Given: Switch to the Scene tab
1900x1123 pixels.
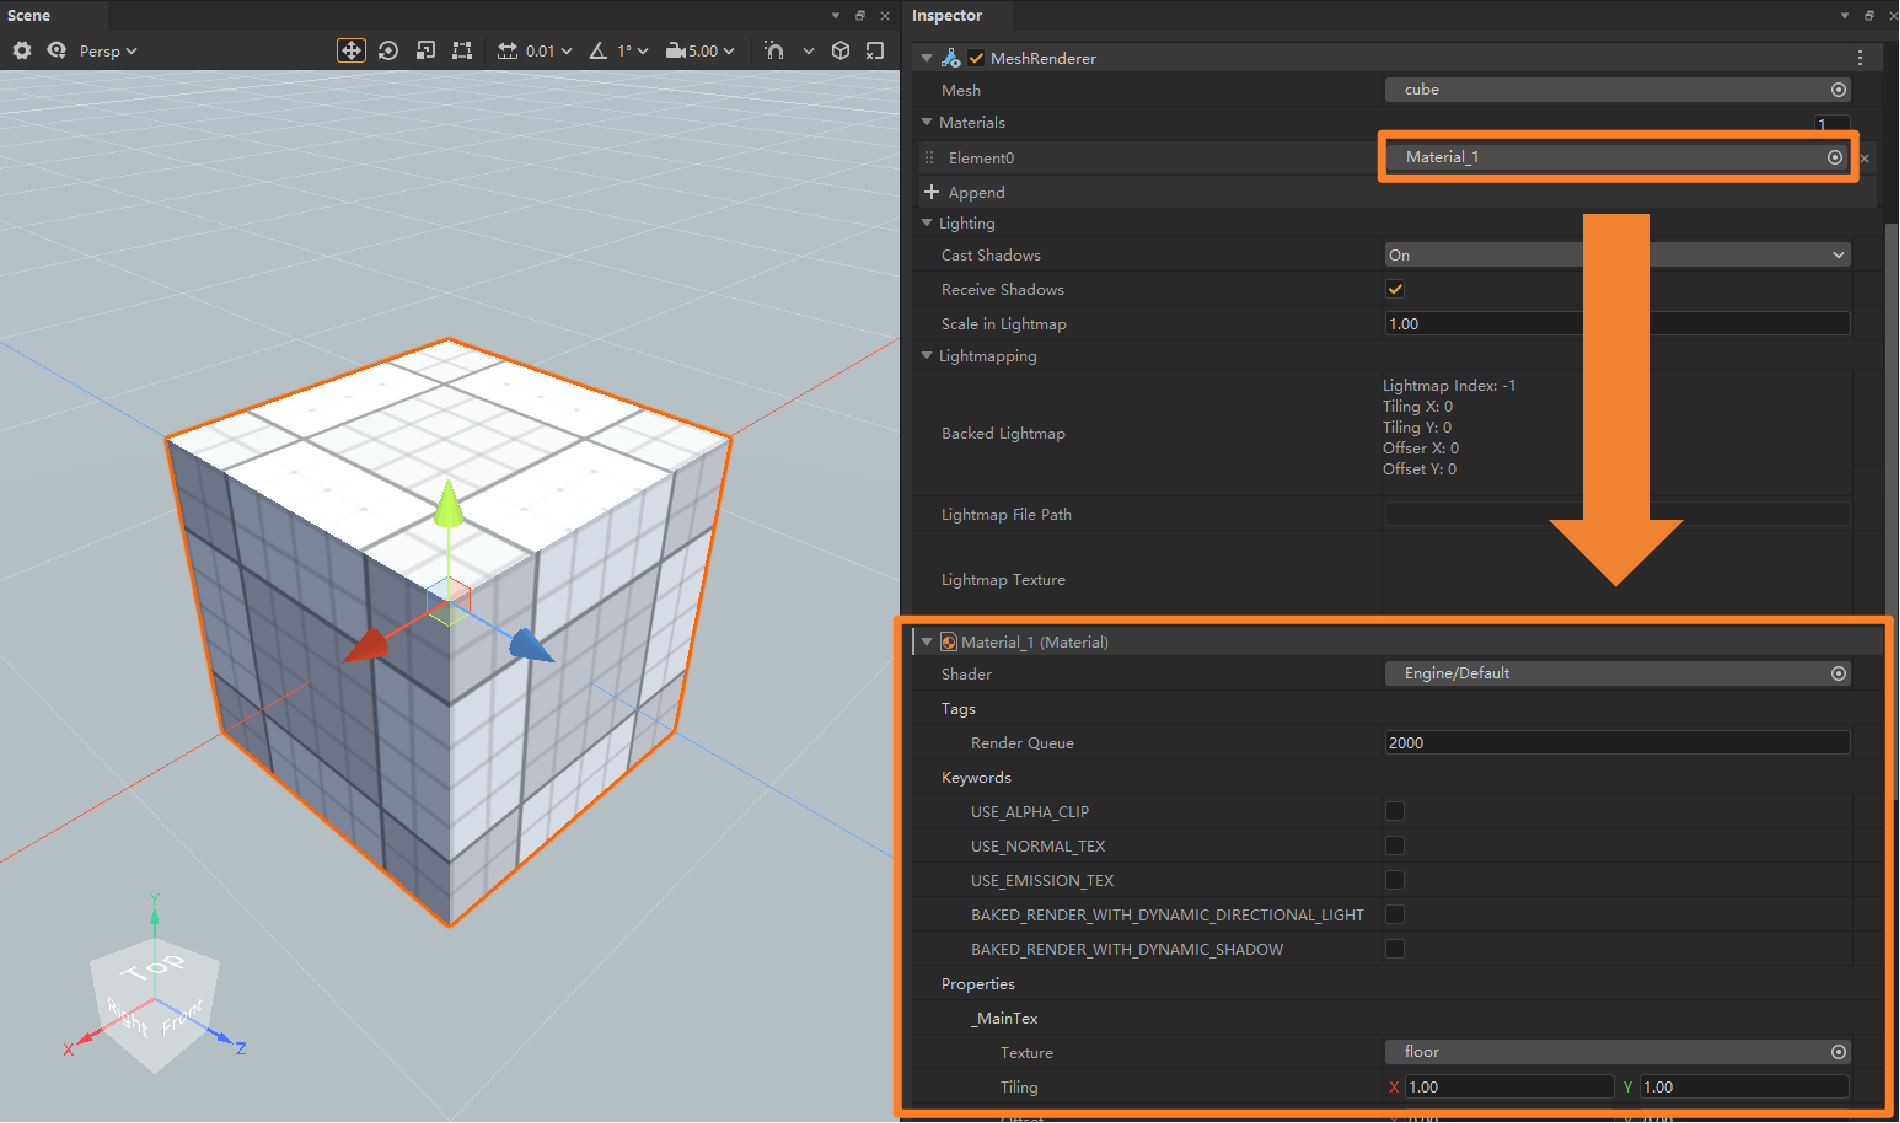Looking at the screenshot, I should pos(29,15).
